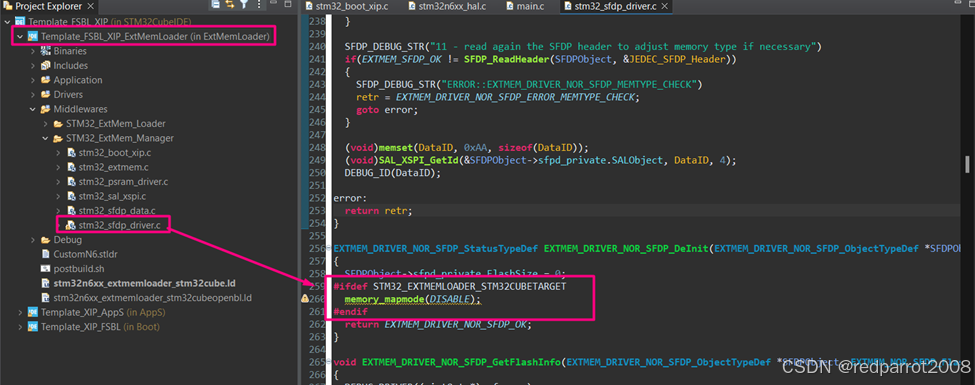Open stm32_sfdp_data.c from tree
975x385 pixels.
click(x=117, y=211)
